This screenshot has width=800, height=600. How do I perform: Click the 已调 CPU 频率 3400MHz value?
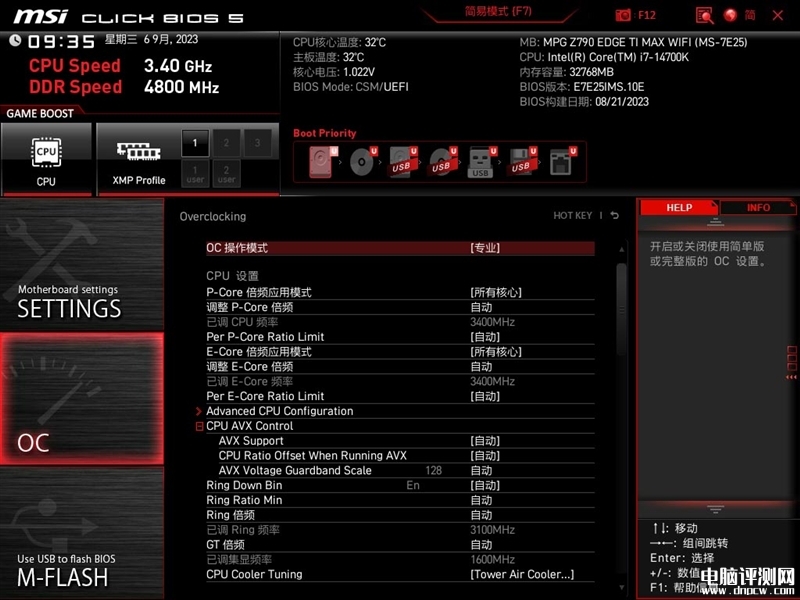(492, 322)
